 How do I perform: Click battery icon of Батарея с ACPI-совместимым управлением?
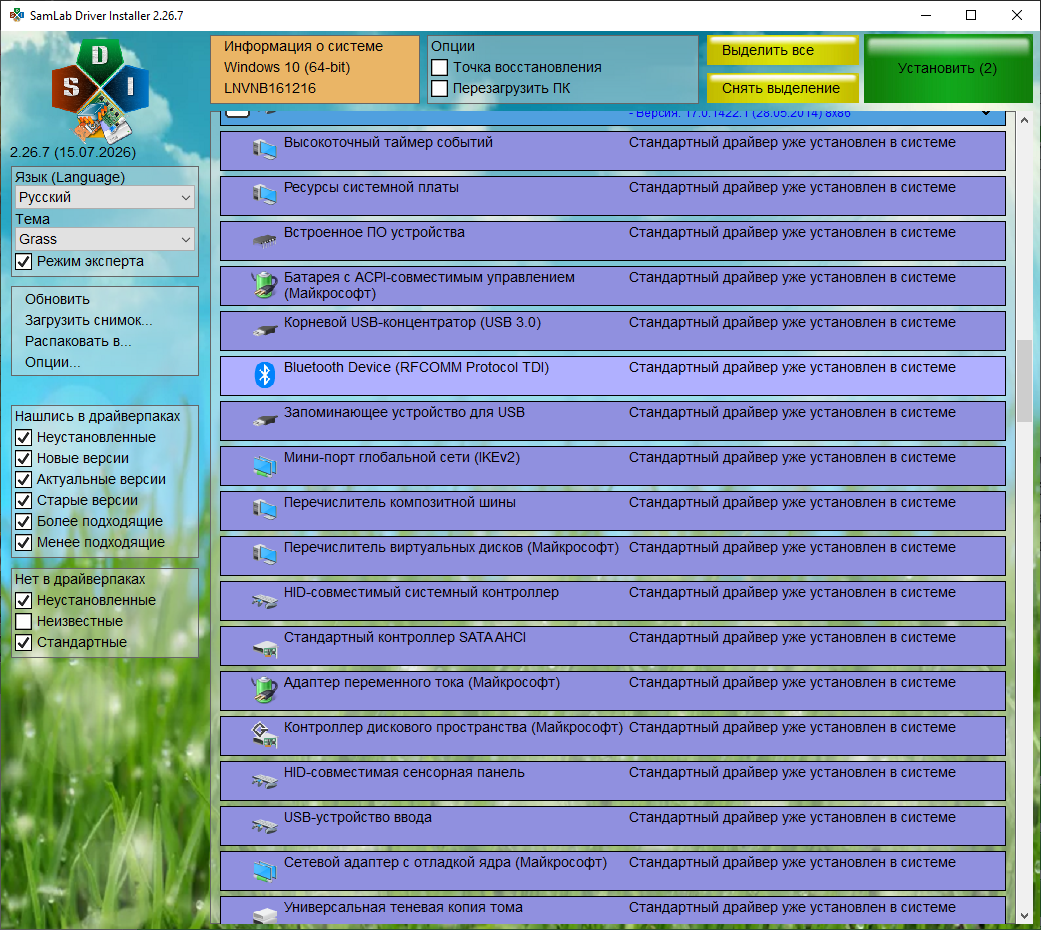click(264, 285)
